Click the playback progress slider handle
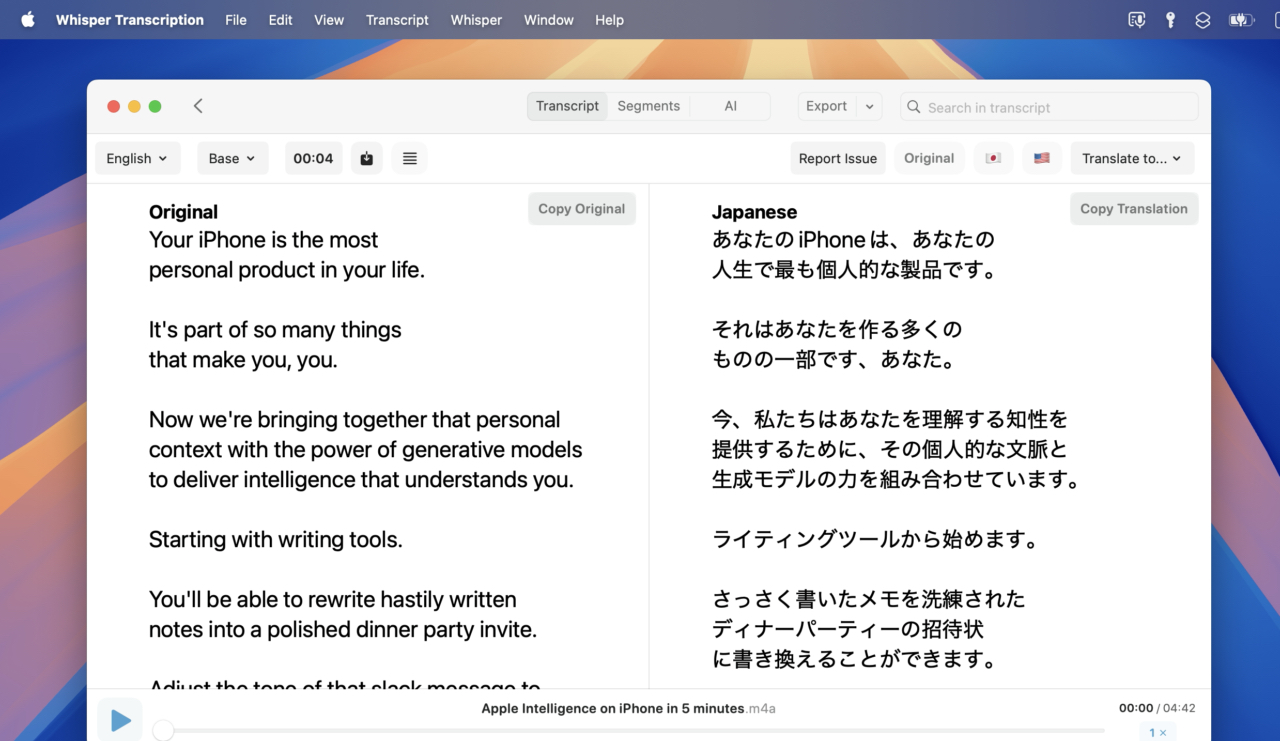 pos(163,731)
